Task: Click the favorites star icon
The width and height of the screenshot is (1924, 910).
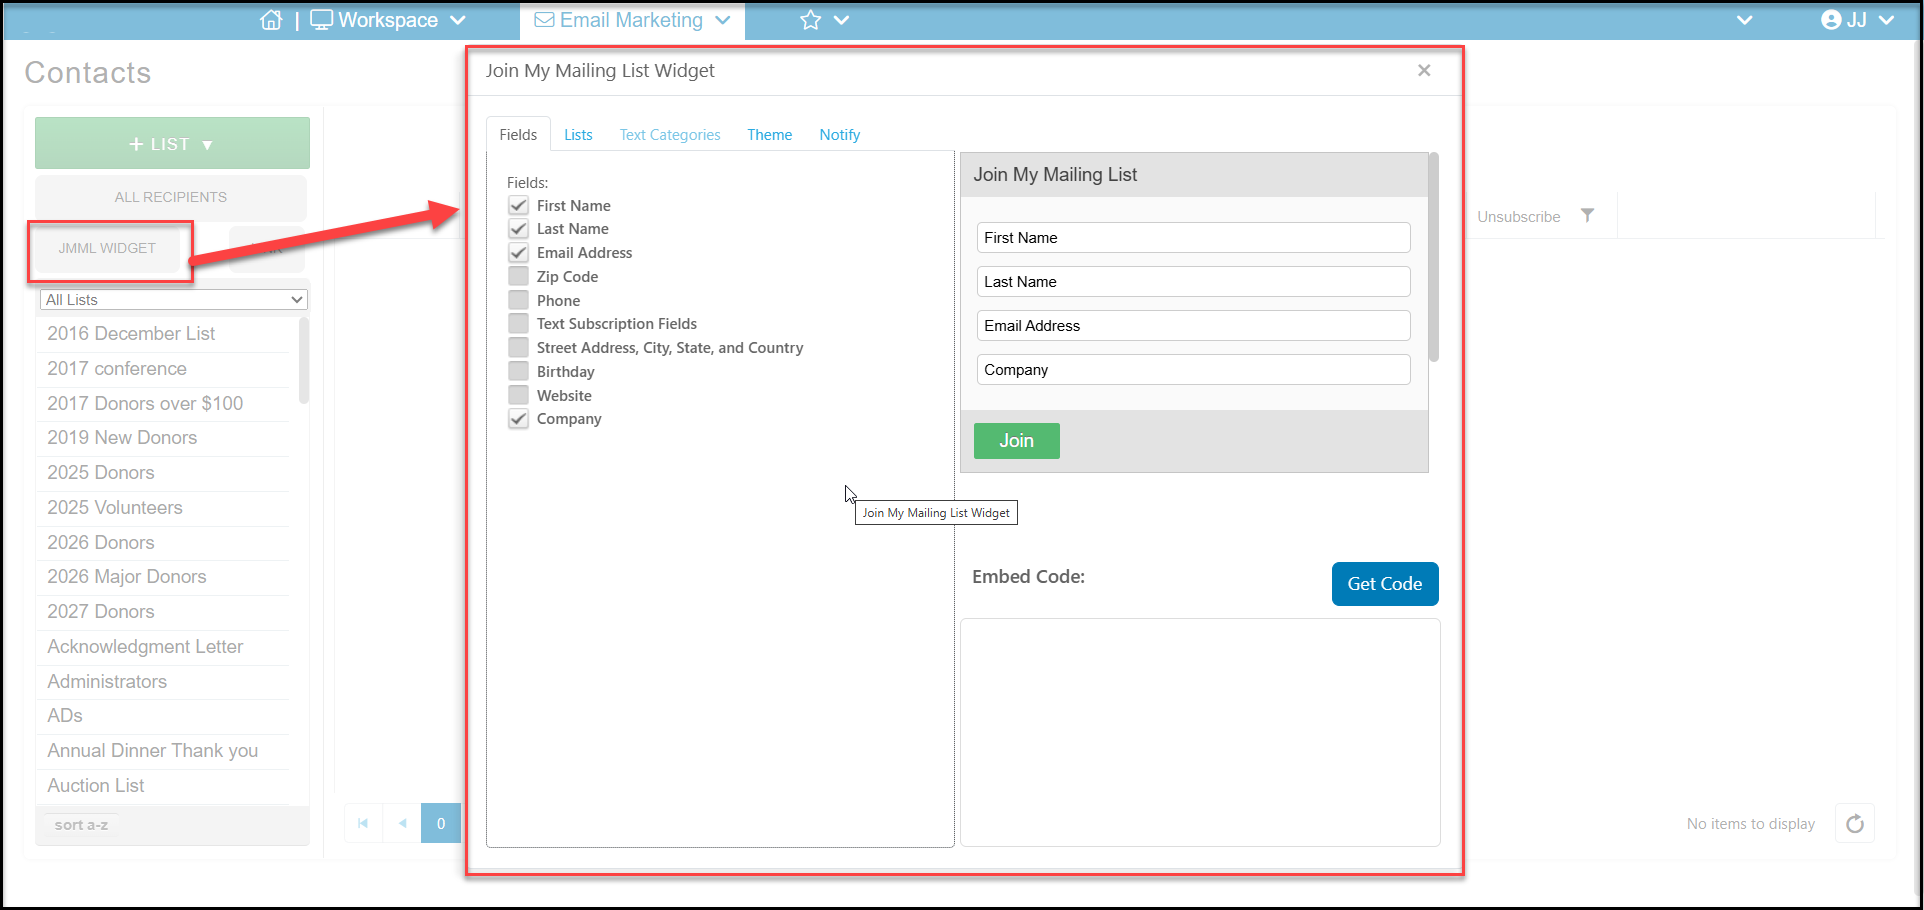Action: (x=810, y=20)
